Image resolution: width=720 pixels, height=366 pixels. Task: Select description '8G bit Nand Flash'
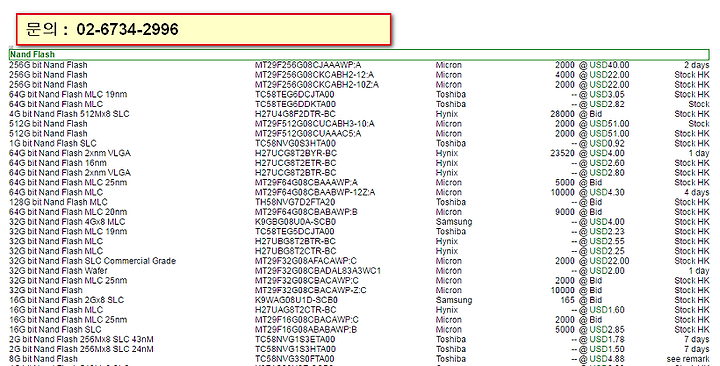point(44,359)
